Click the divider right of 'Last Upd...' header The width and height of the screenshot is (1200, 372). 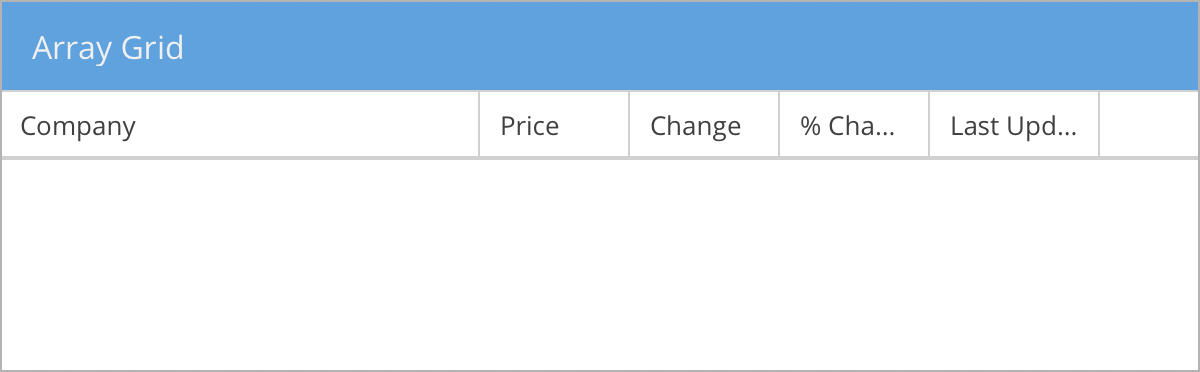click(1099, 125)
